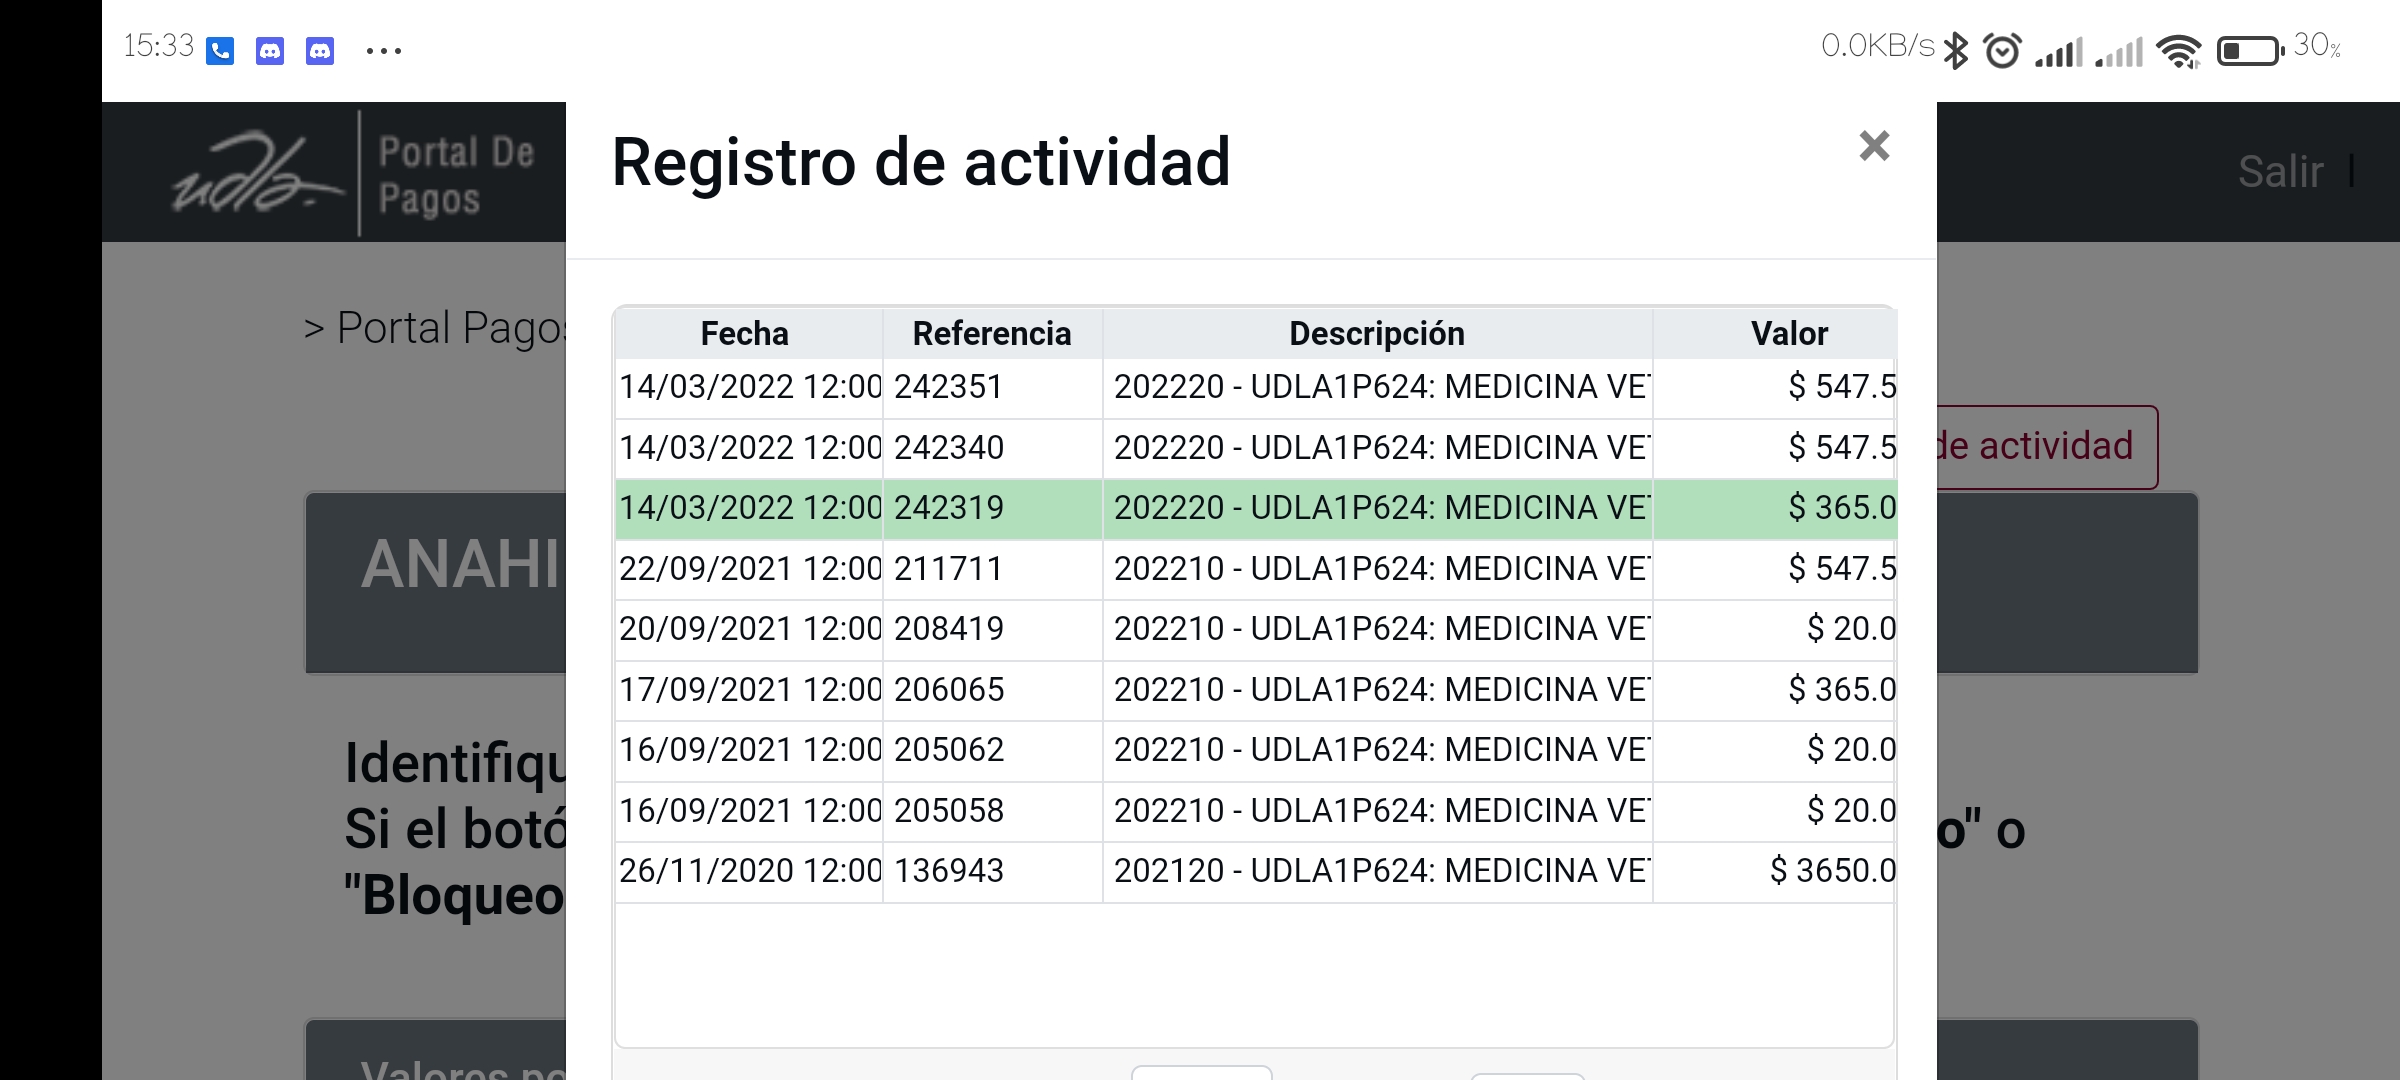The height and width of the screenshot is (1080, 2400).
Task: Select the row with reference 211711
Action: [x=1255, y=569]
